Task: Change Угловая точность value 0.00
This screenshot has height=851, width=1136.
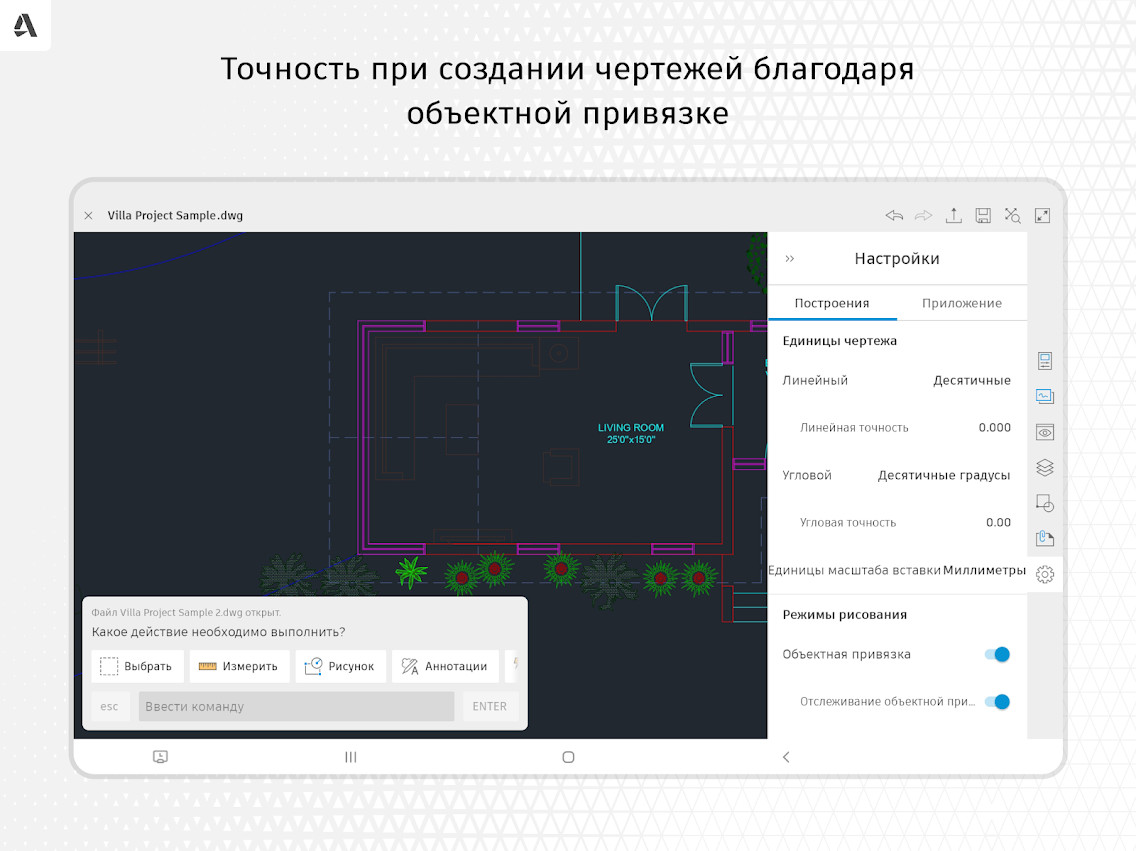Action: point(998,522)
